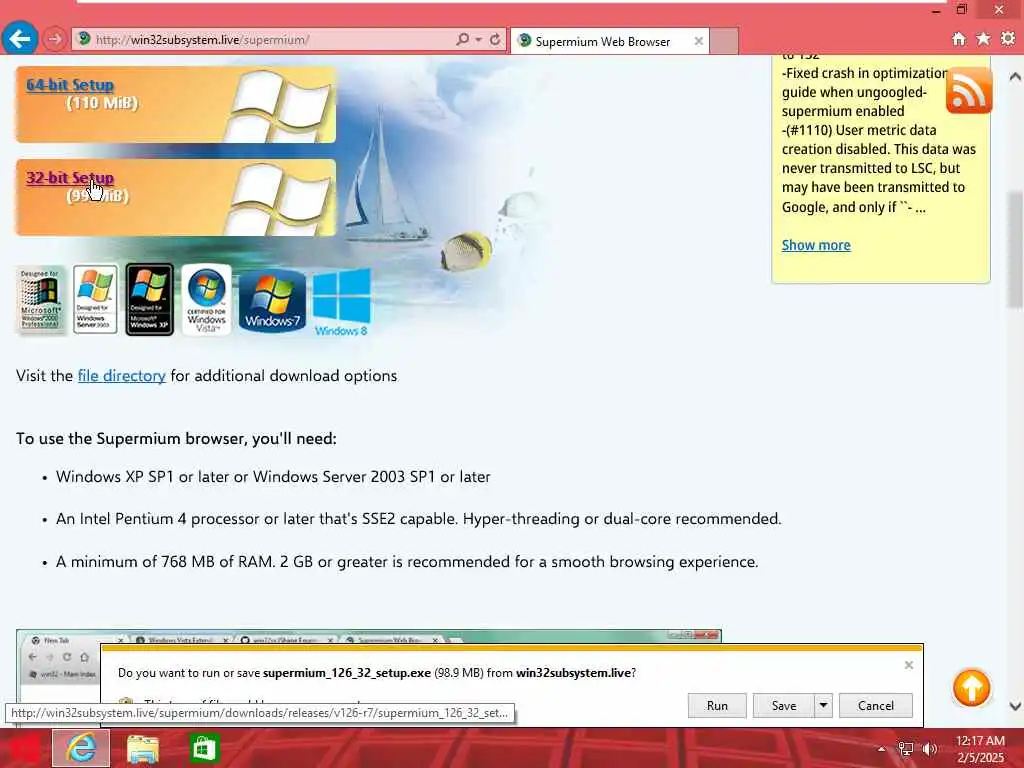The width and height of the screenshot is (1024, 768).
Task: Click the Start button on taskbar
Action: [x=24, y=748]
